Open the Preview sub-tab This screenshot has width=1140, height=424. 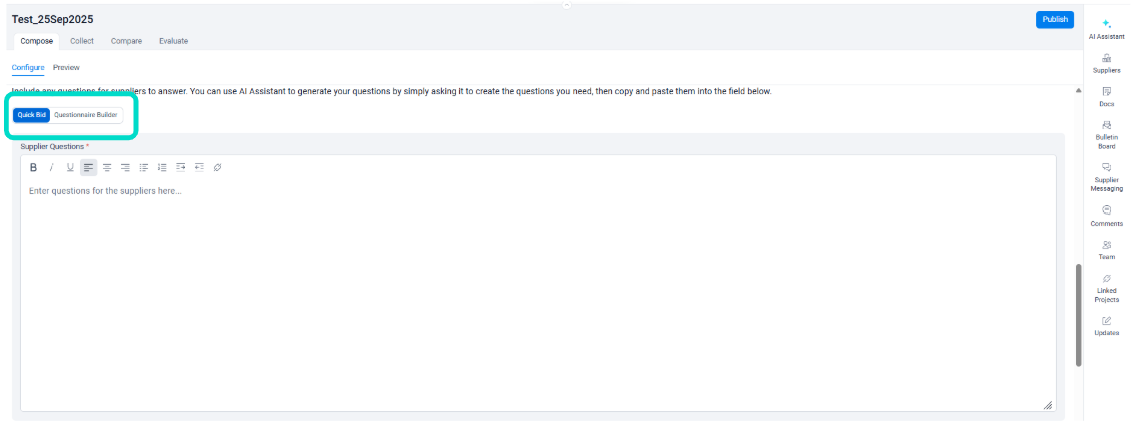66,68
